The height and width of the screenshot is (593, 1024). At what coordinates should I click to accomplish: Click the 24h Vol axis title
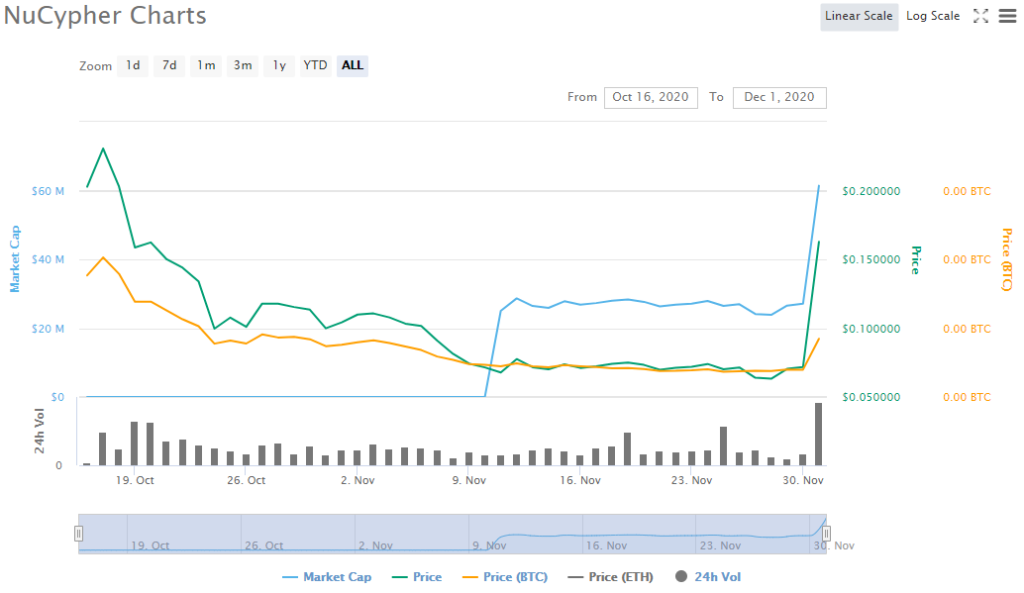[x=39, y=431]
